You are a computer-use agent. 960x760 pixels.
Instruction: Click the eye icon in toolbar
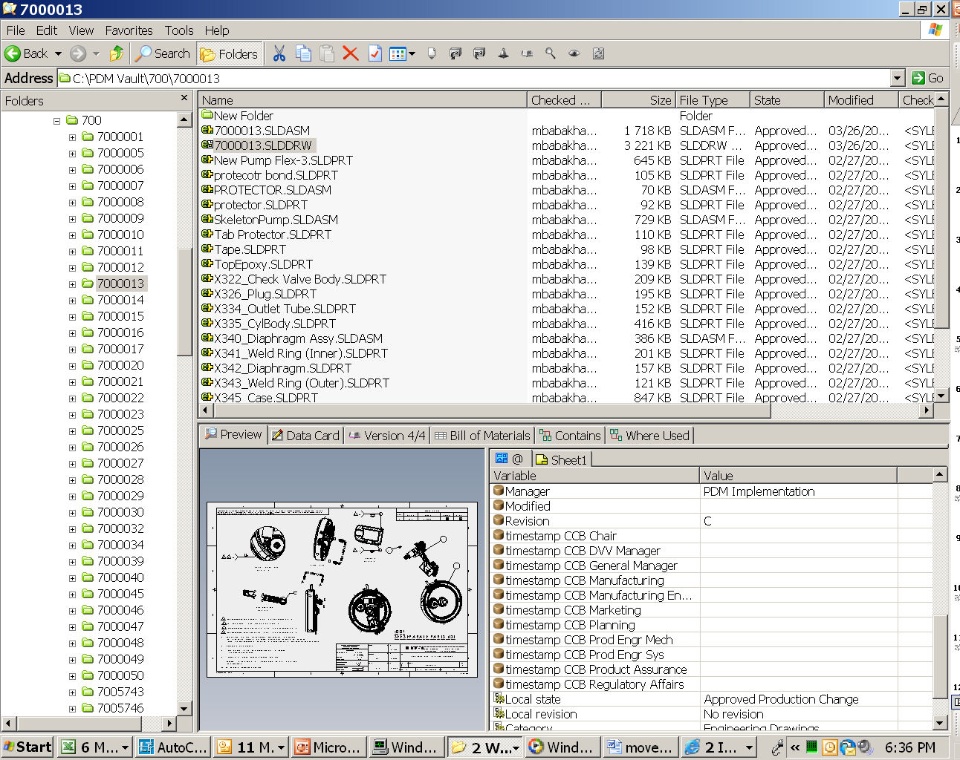574,54
